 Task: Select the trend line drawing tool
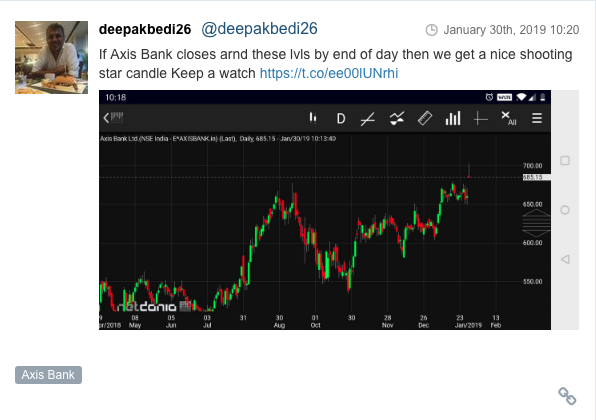368,119
